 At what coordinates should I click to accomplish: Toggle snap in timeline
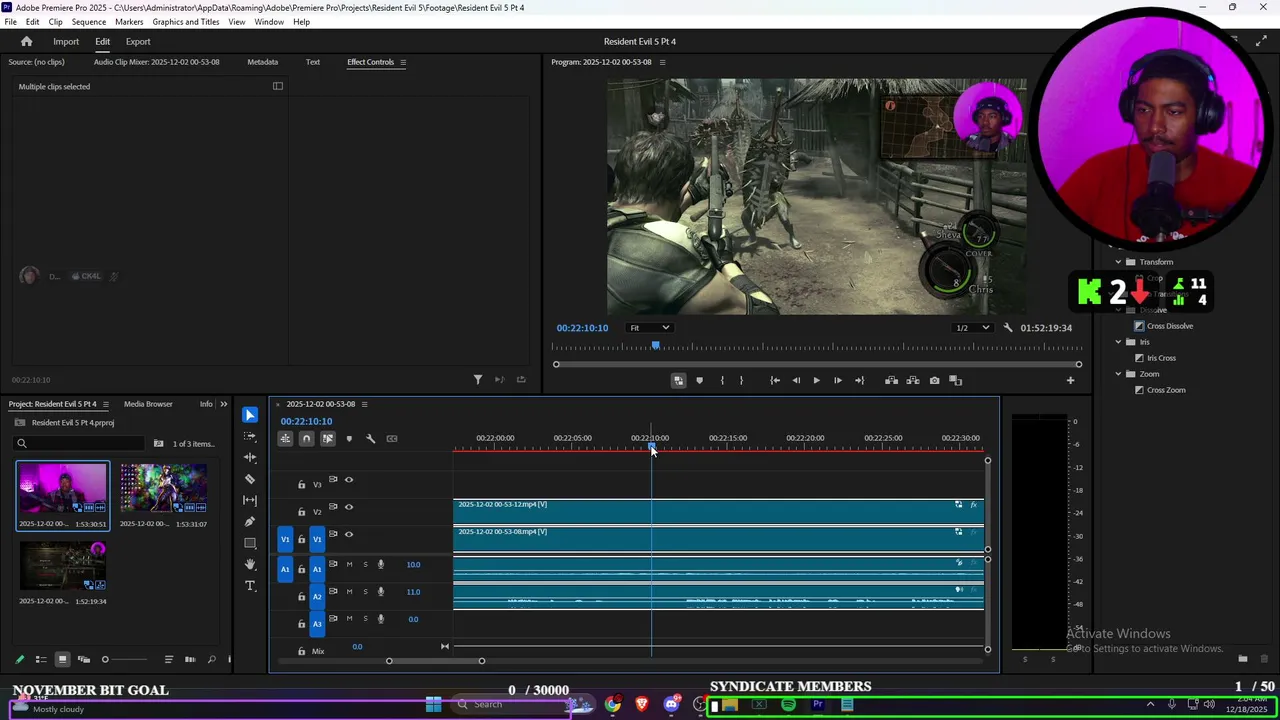306,439
